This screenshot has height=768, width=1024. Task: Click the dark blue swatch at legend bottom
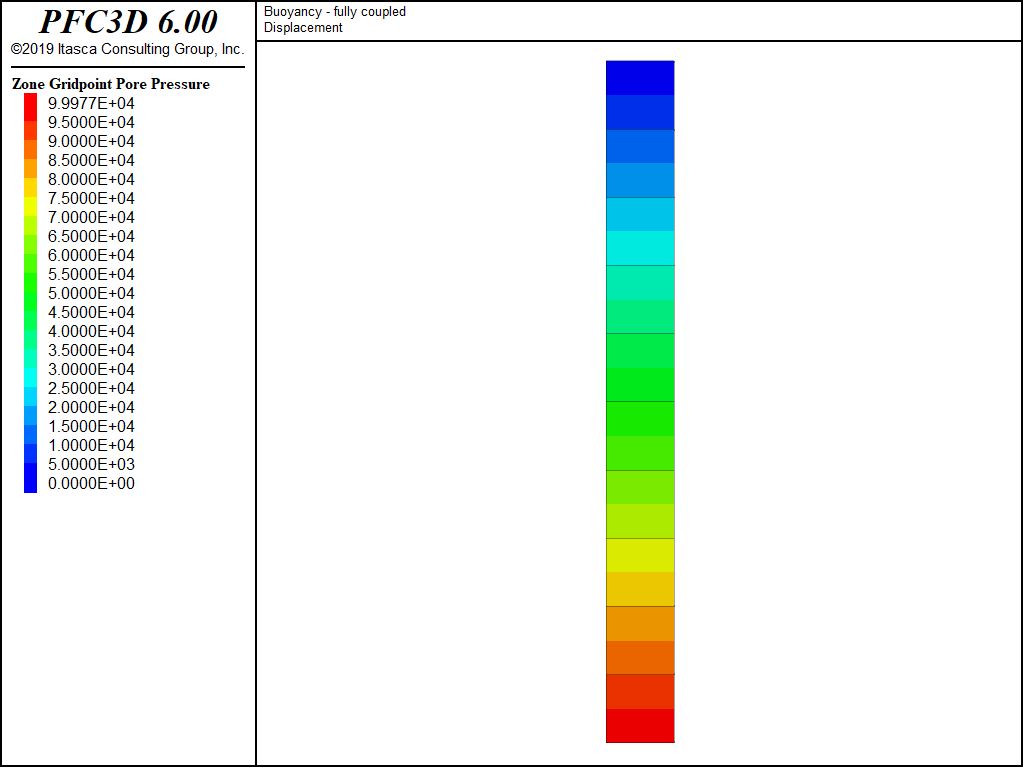pos(30,478)
